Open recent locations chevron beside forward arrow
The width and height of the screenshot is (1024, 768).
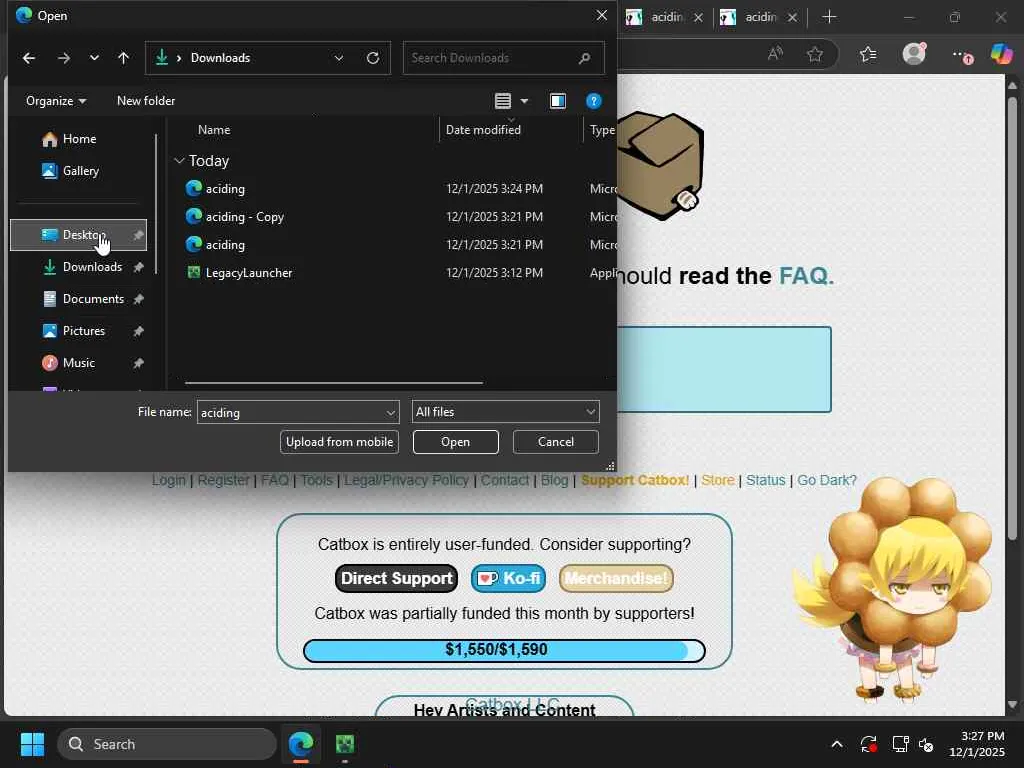click(x=95, y=58)
